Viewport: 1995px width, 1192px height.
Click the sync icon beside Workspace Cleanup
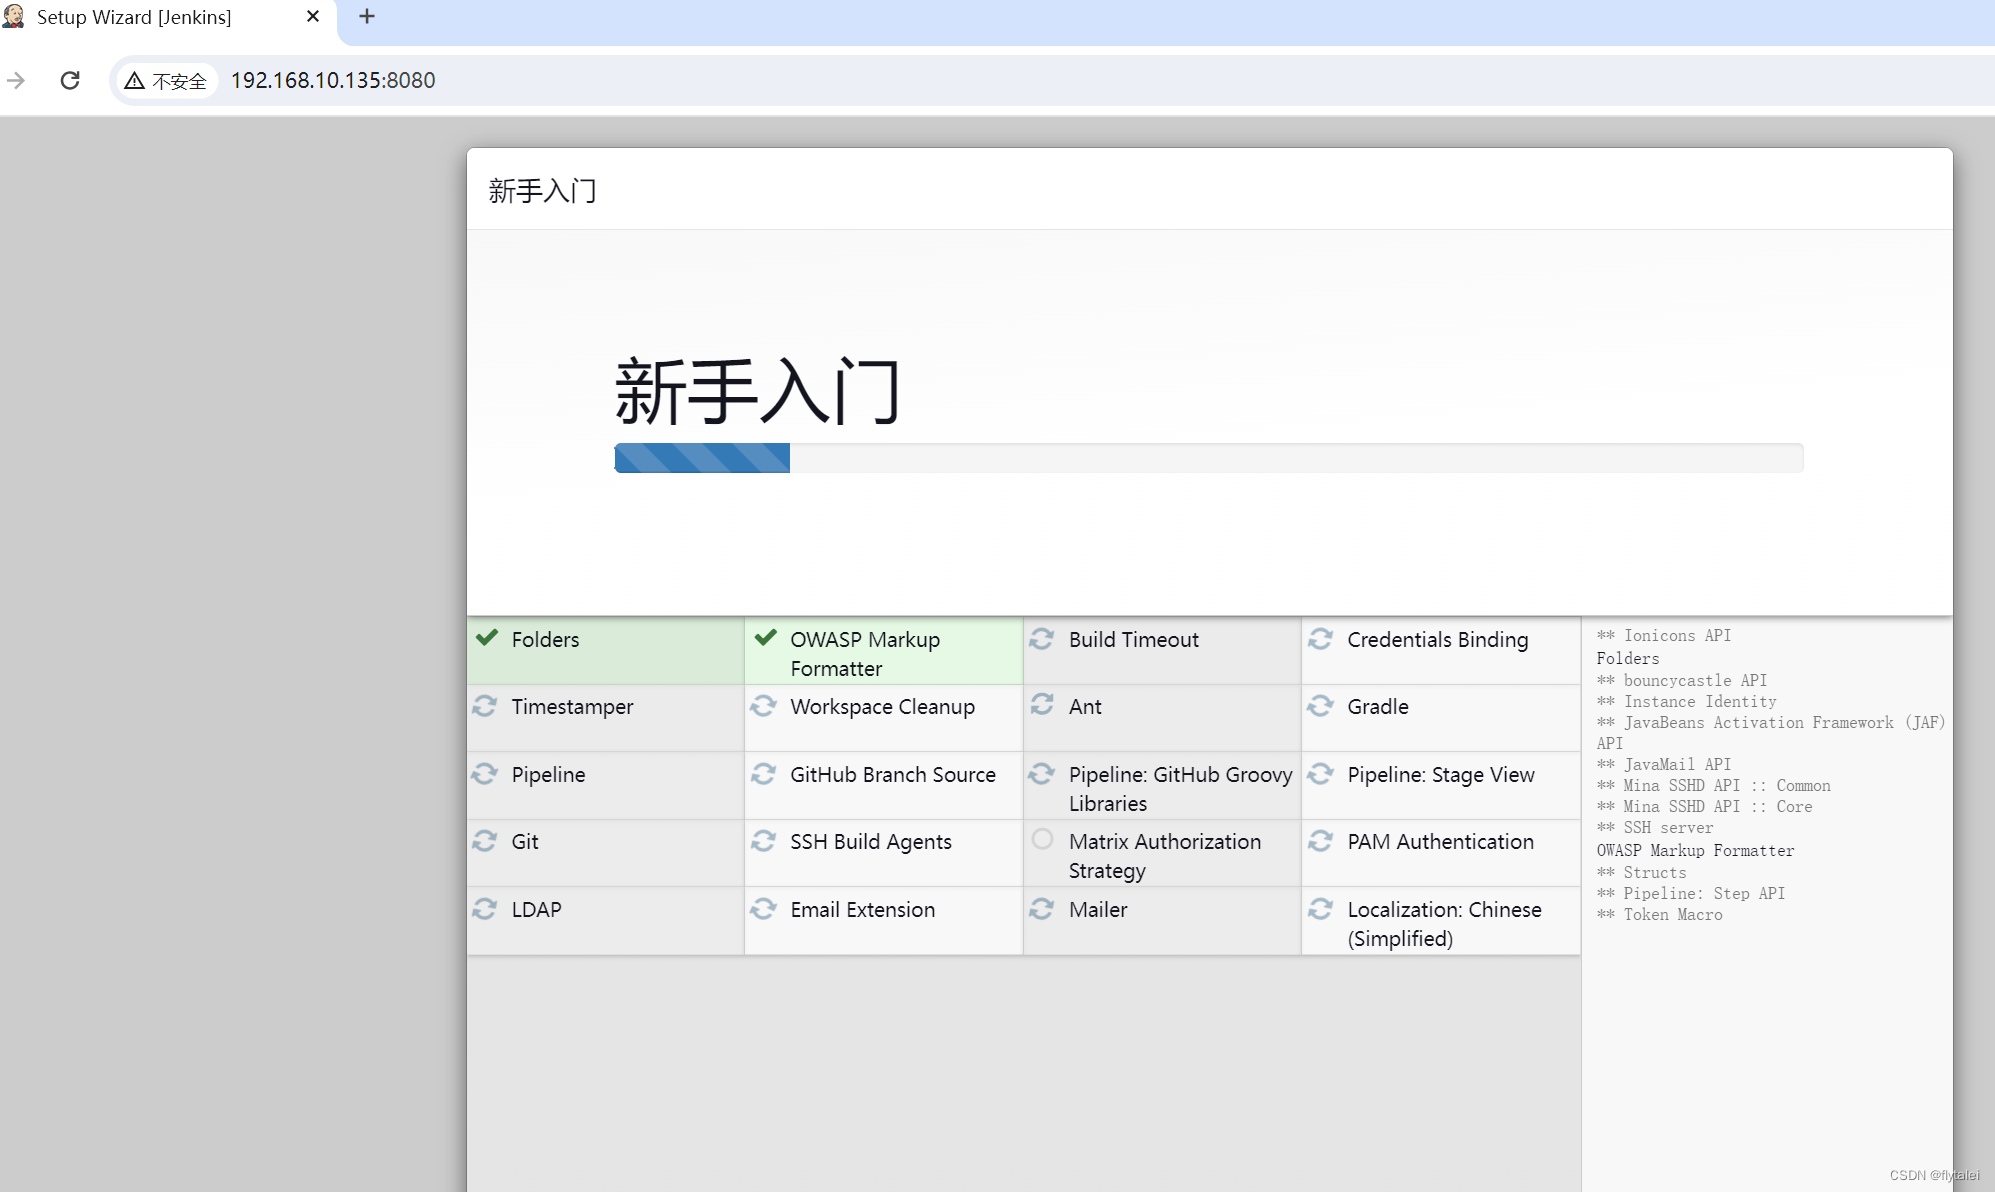pos(764,706)
